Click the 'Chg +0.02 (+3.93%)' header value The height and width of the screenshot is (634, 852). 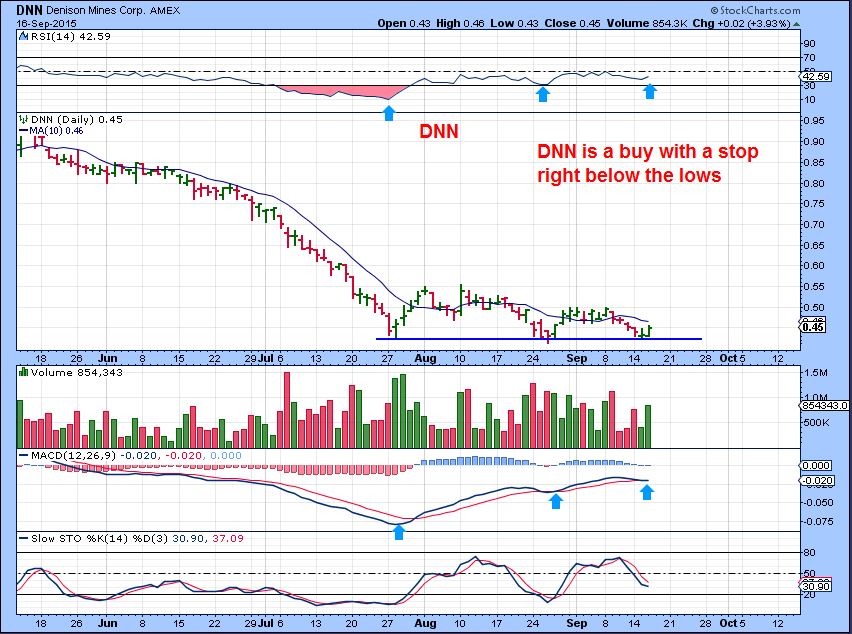(742, 23)
